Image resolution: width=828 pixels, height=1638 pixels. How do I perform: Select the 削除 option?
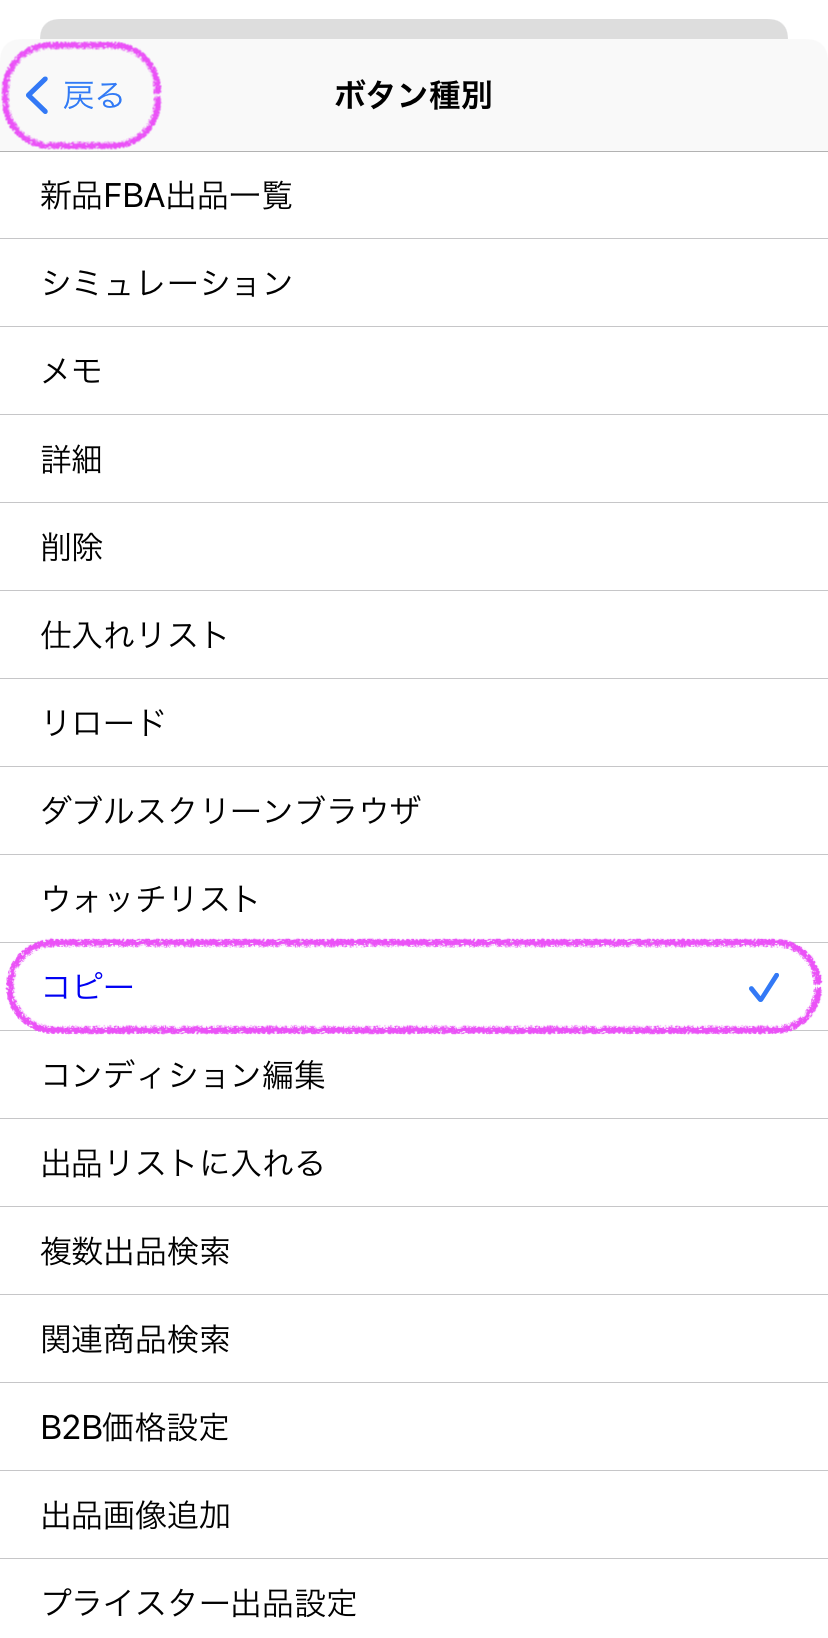[72, 548]
